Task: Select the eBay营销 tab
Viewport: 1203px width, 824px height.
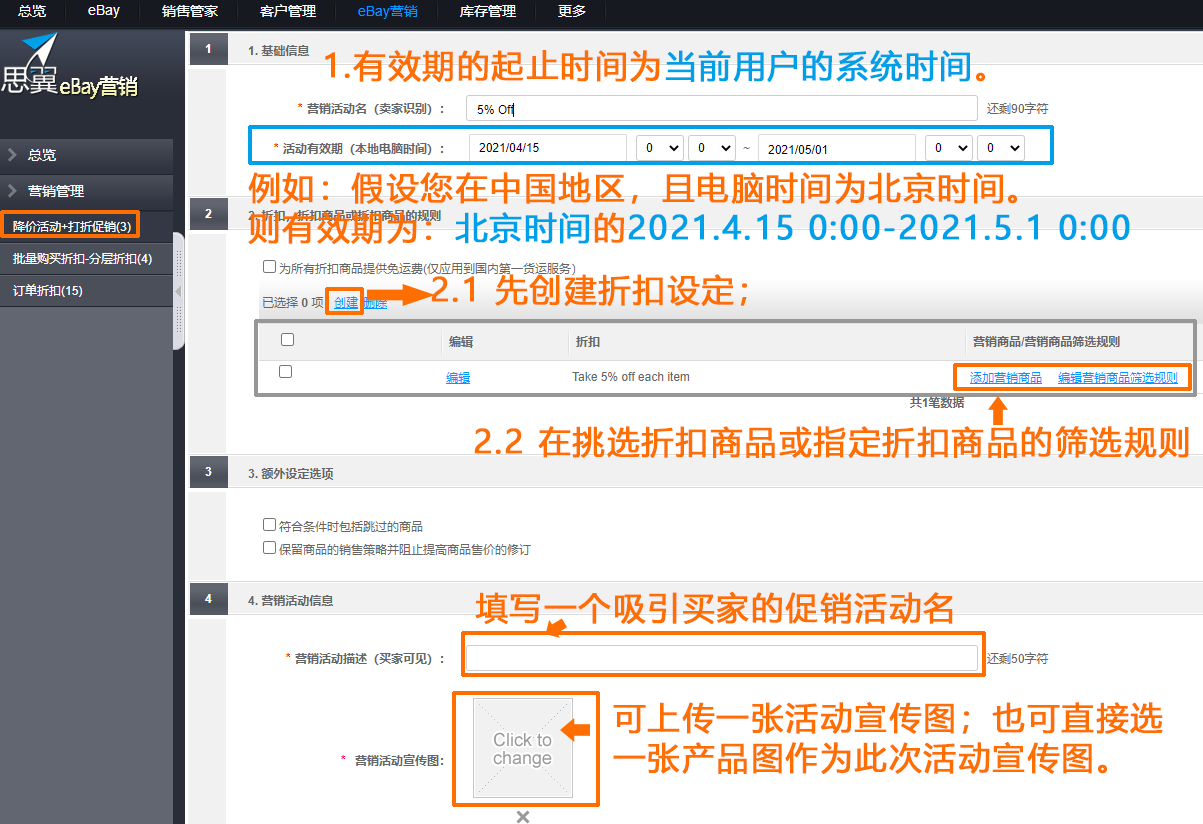Action: click(388, 12)
